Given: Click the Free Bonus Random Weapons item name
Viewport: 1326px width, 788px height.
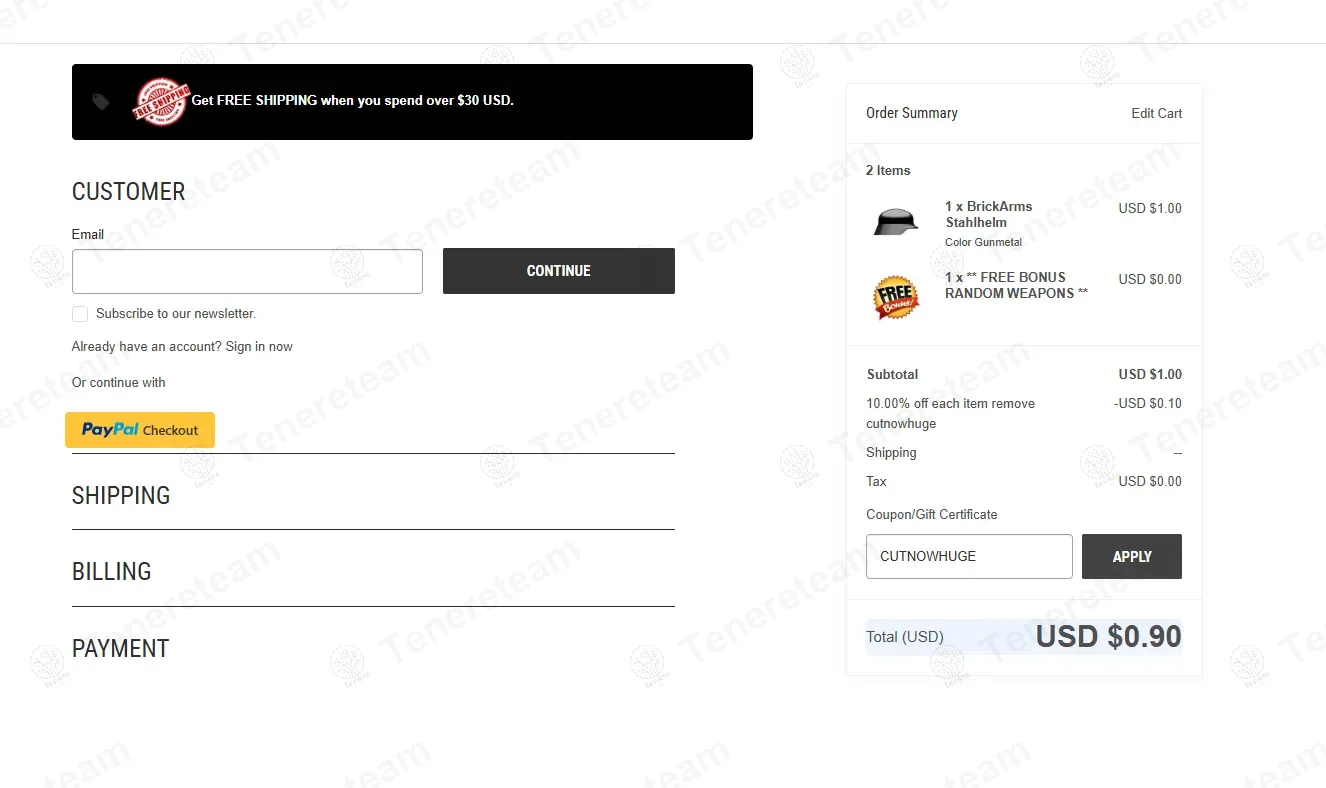Looking at the screenshot, I should click(x=1016, y=286).
